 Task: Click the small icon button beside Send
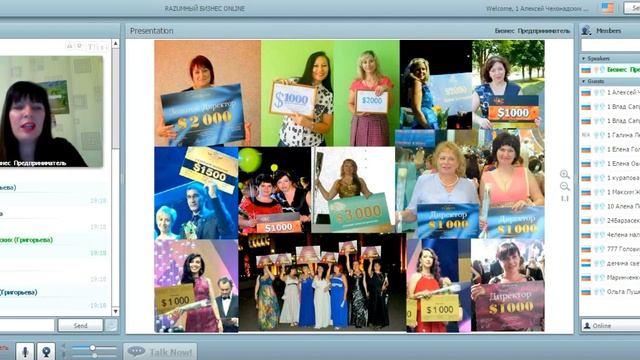pyautogui.click(x=111, y=325)
